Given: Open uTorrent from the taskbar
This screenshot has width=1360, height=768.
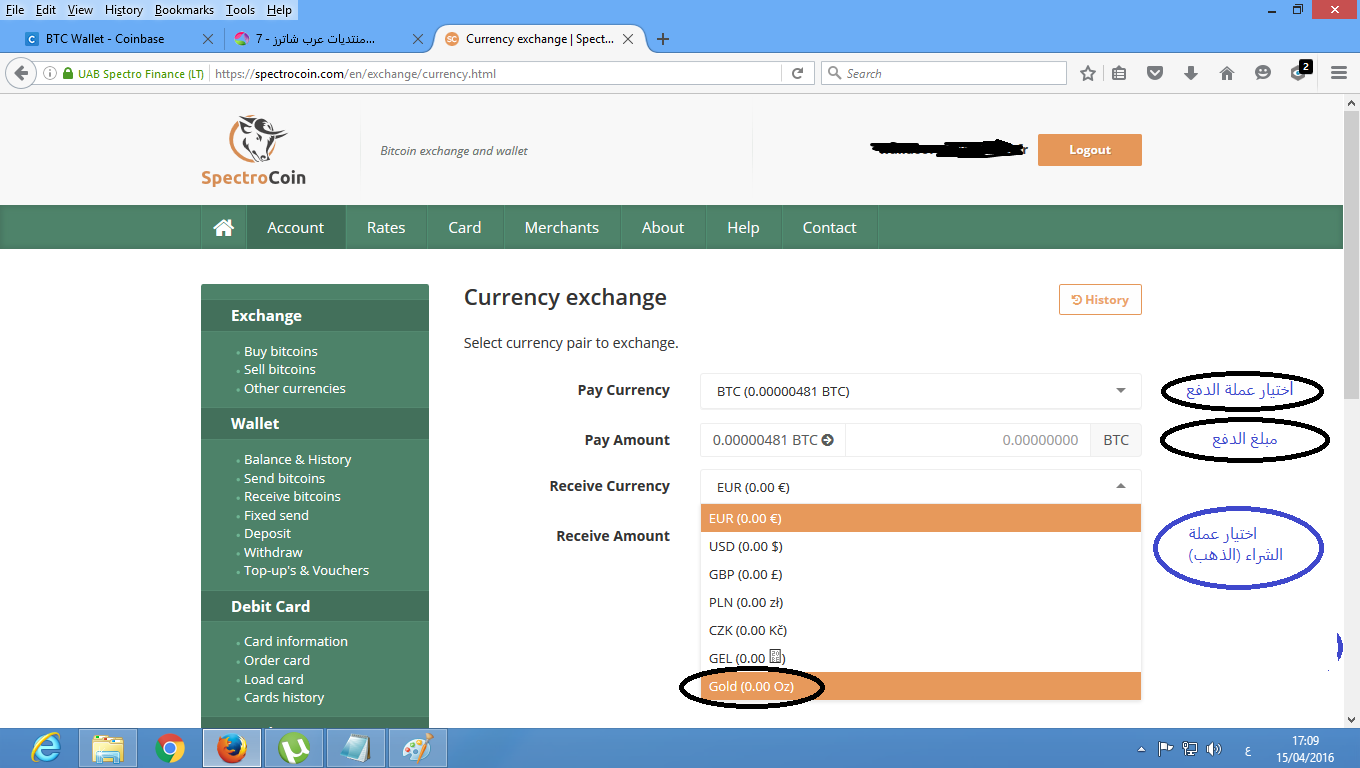Looking at the screenshot, I should click(294, 748).
